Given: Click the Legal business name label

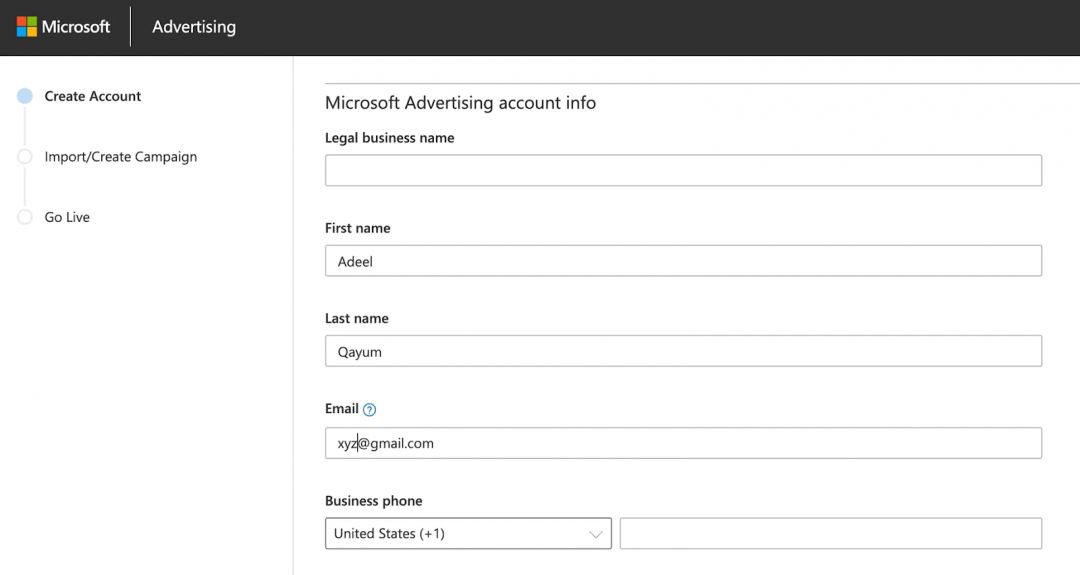Looking at the screenshot, I should coord(389,138).
